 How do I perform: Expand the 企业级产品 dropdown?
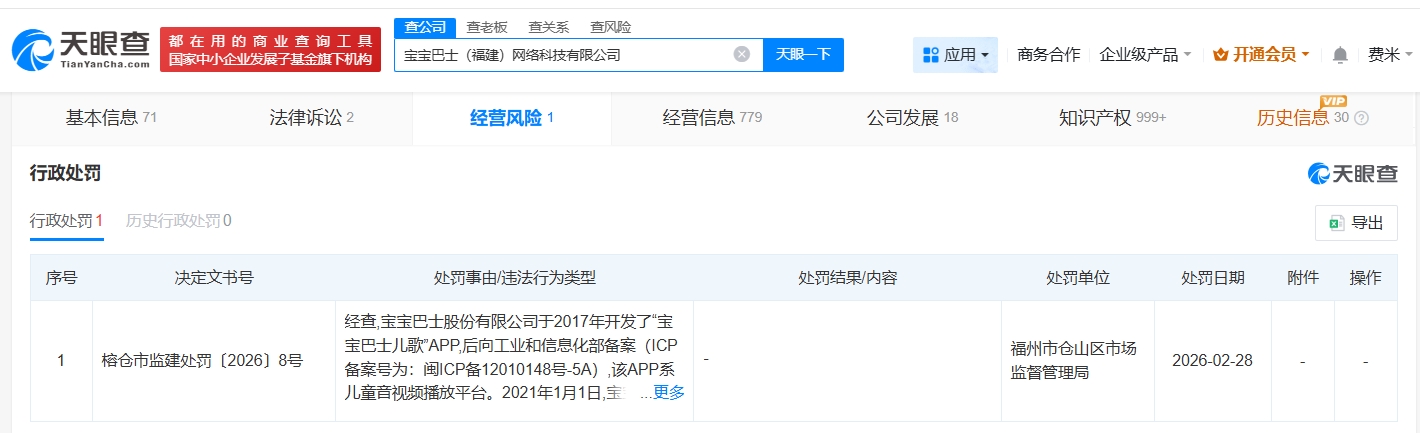1145,55
